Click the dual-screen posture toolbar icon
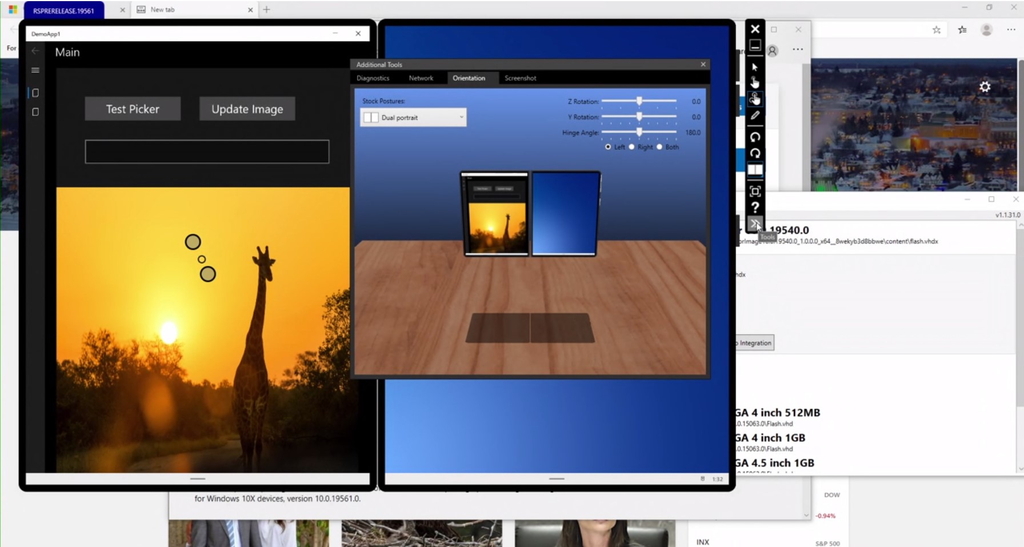 (x=755, y=170)
